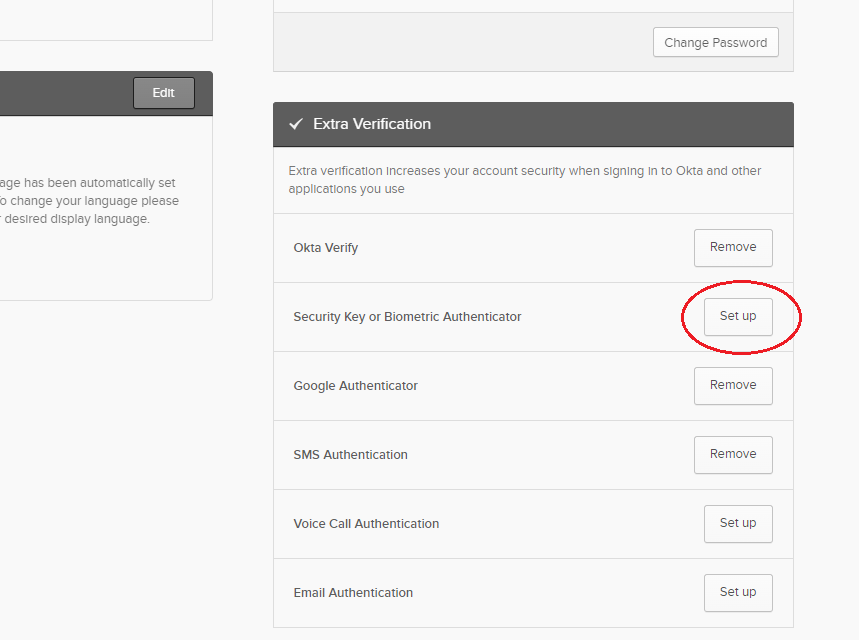
Task: Click the Okta Verify row label
Action: tap(325, 248)
